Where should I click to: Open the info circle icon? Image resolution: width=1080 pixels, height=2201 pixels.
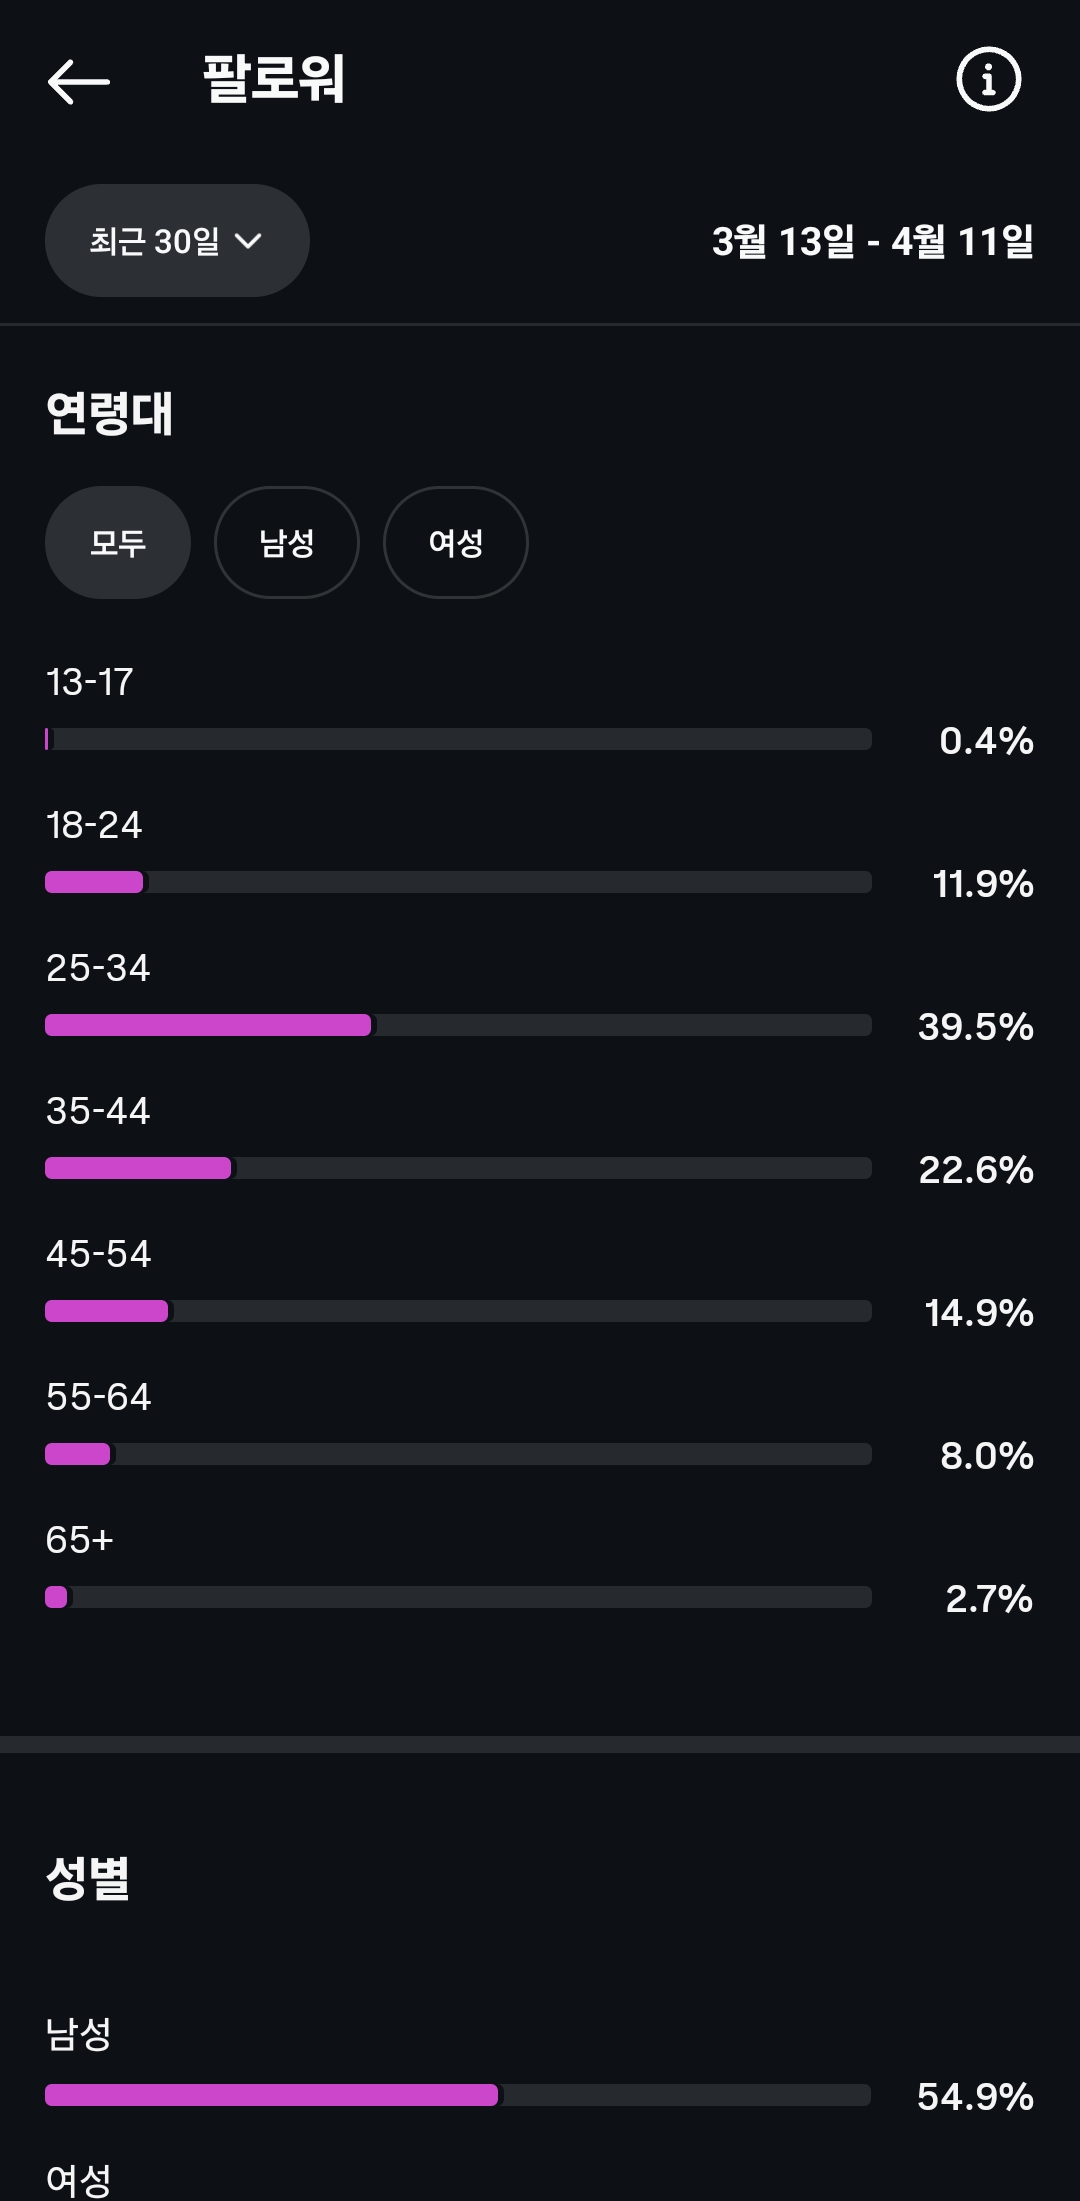point(988,79)
